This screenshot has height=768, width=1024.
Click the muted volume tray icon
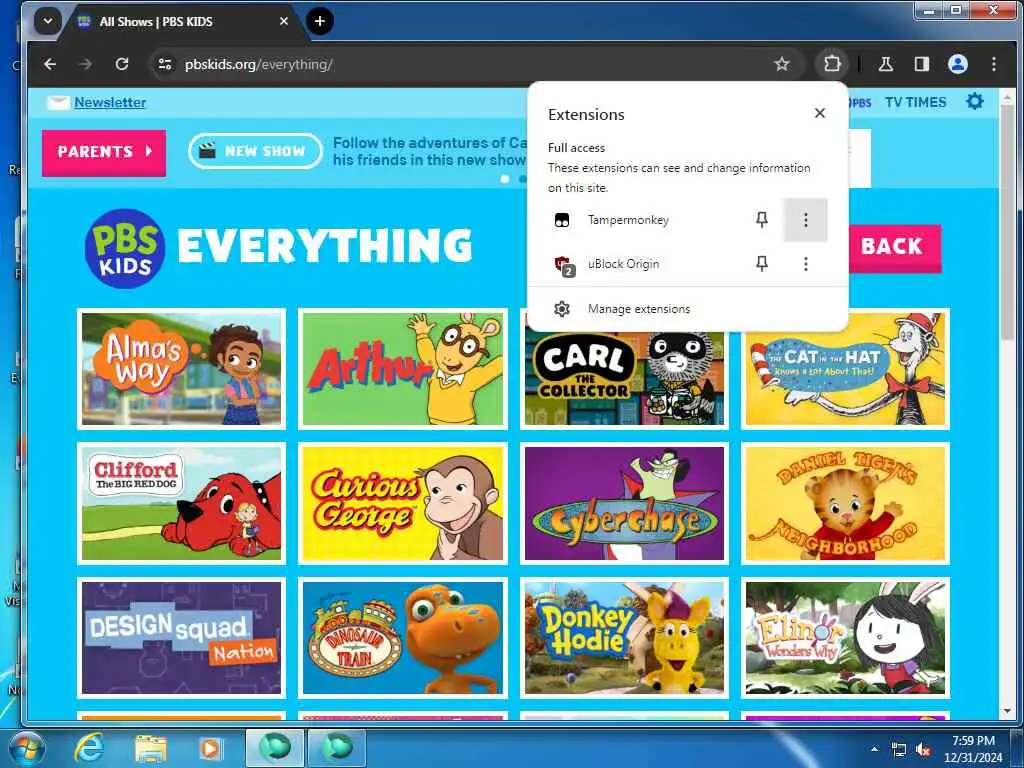coord(923,750)
